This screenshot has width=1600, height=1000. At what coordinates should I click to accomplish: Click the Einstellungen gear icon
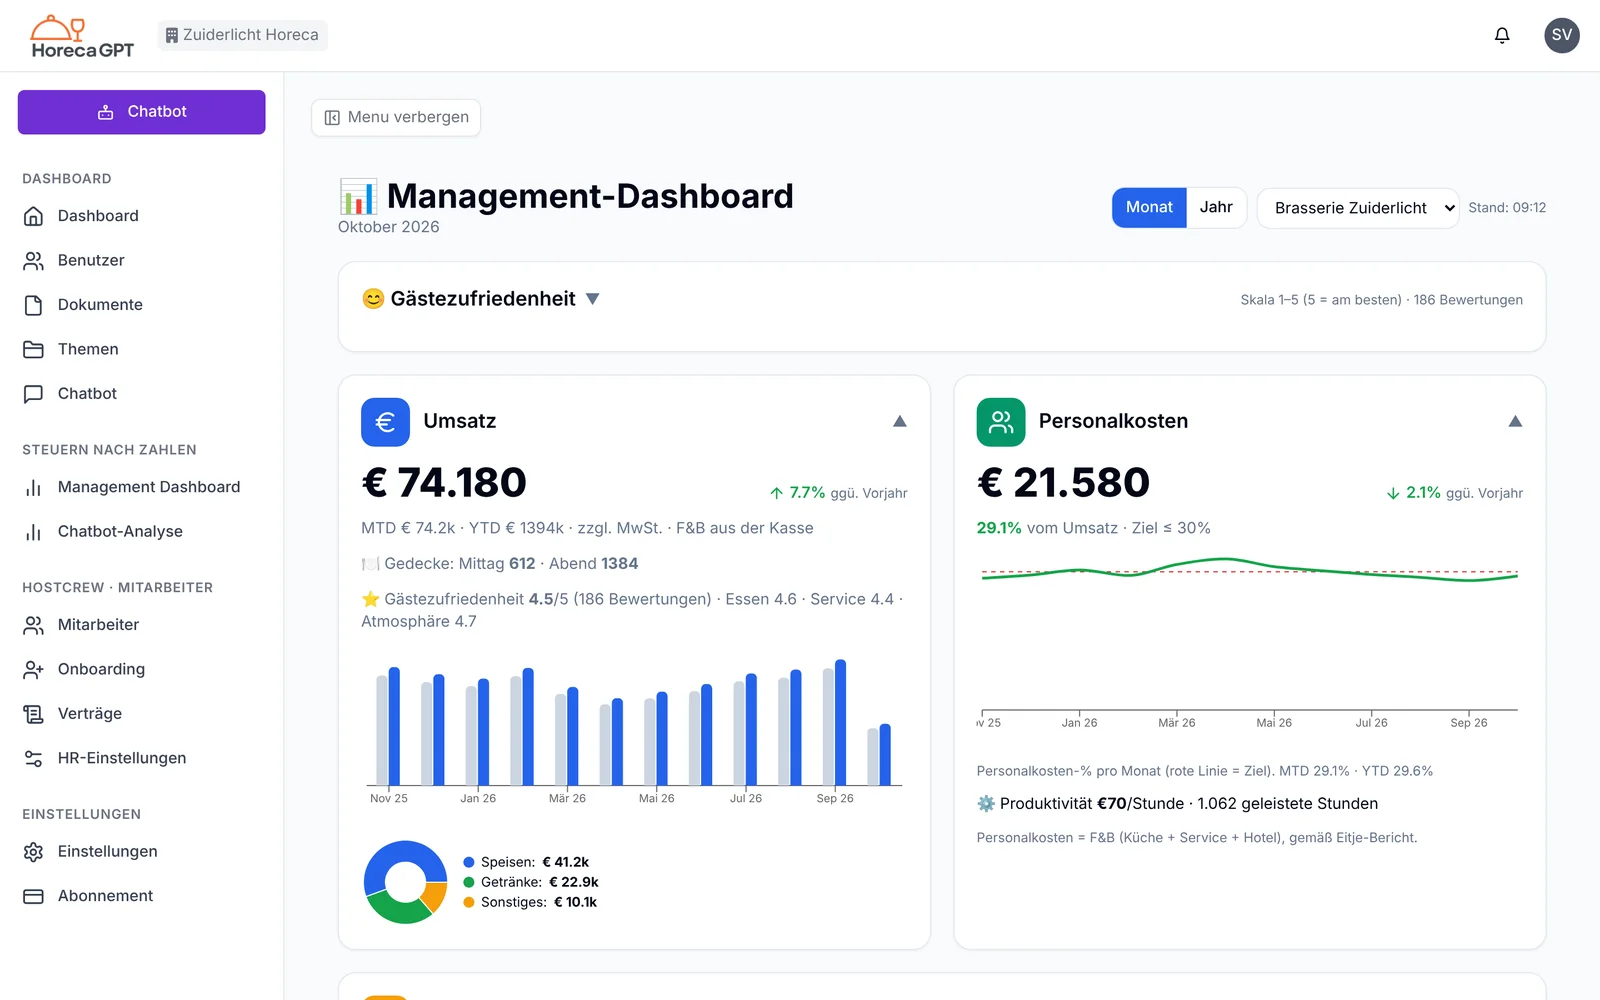pyautogui.click(x=33, y=852)
